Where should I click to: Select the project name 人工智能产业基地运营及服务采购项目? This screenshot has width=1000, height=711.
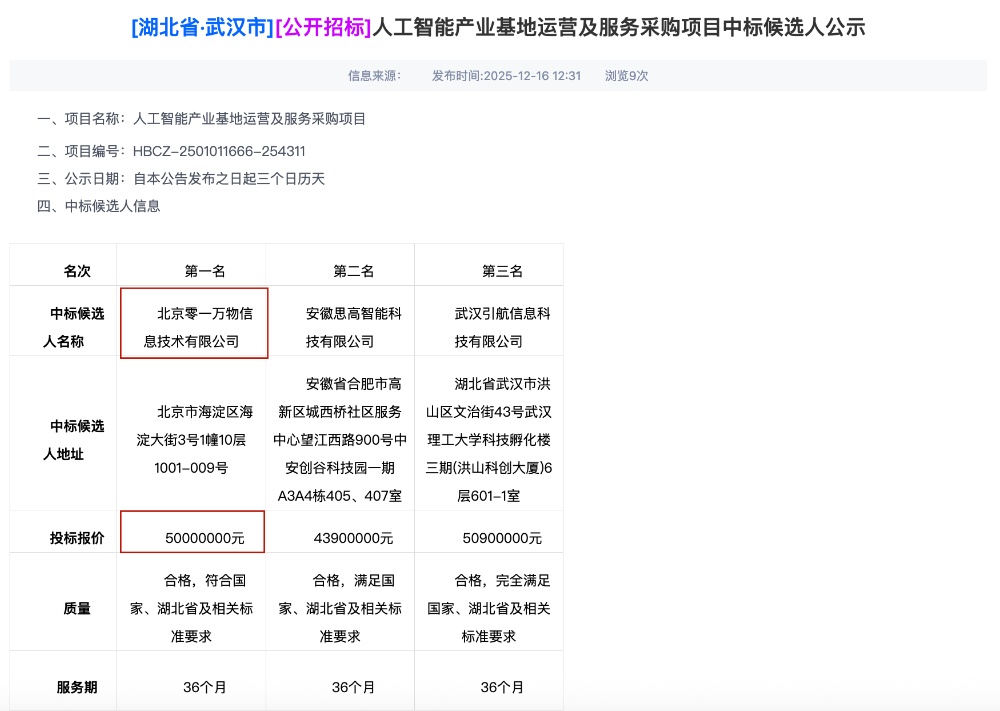tap(246, 120)
